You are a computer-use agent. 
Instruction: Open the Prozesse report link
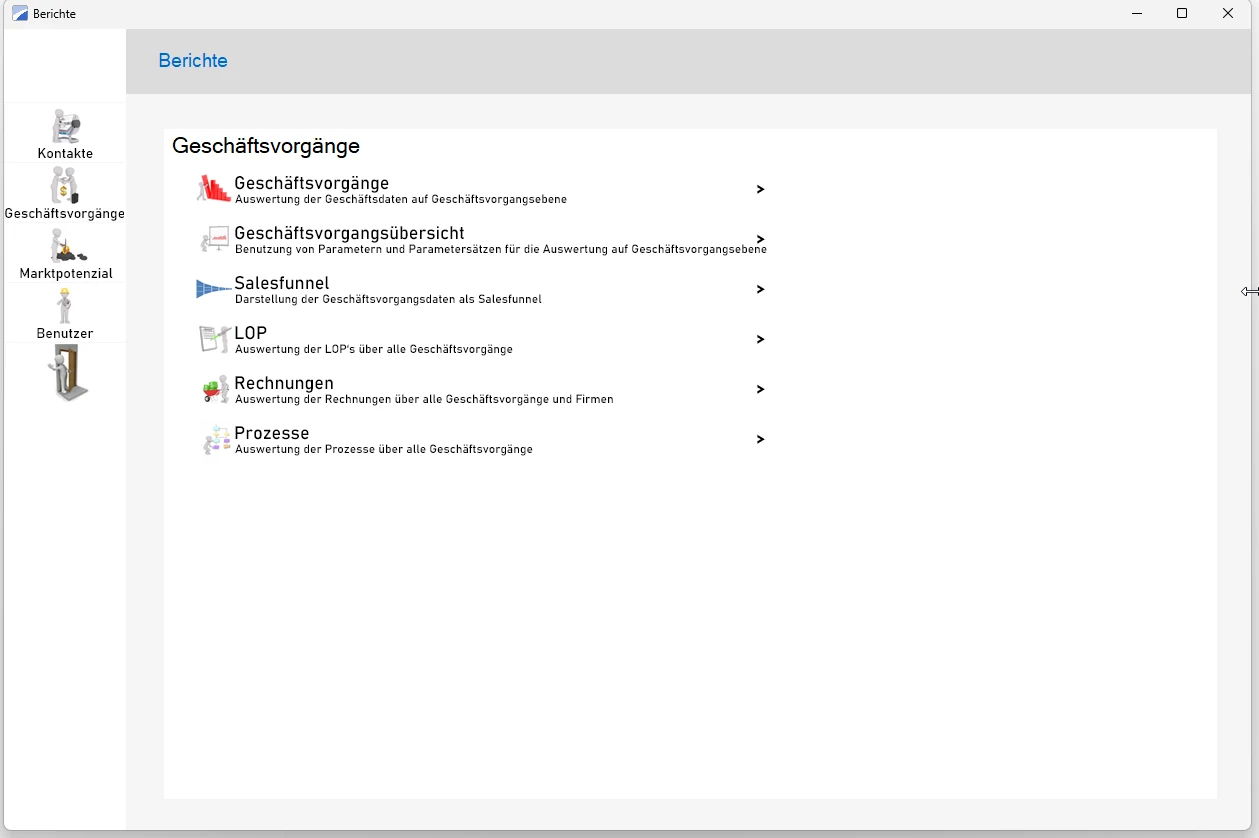click(x=272, y=433)
